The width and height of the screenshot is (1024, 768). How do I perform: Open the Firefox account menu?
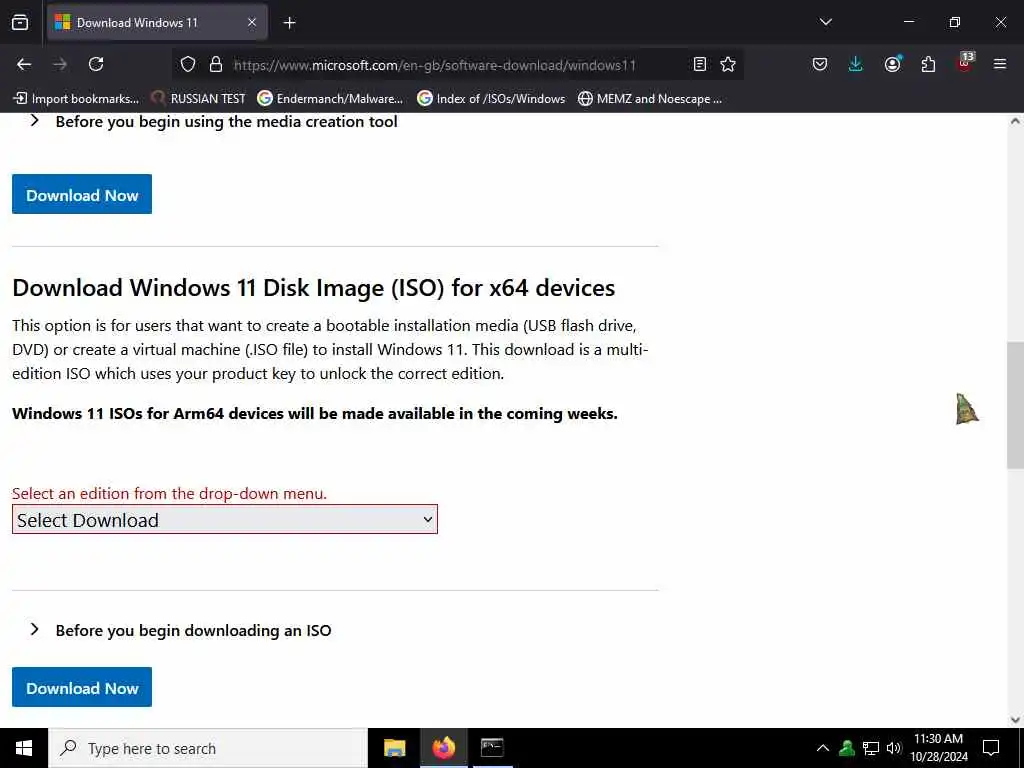pyautogui.click(x=892, y=63)
